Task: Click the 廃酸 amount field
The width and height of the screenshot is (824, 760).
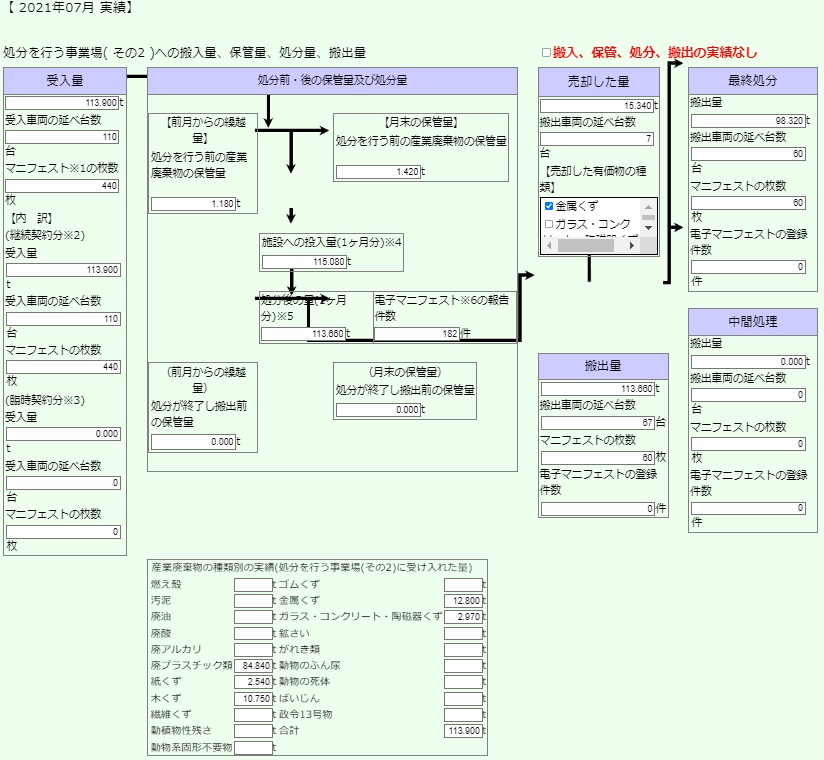Action: click(253, 633)
